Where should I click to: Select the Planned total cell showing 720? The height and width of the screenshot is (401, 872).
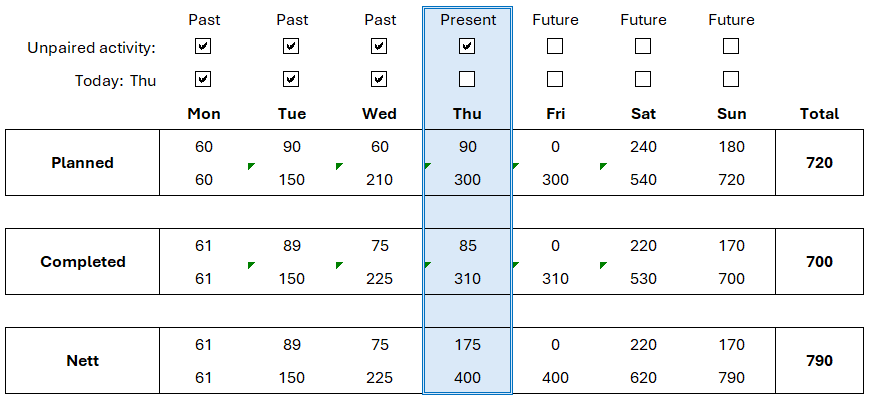819,162
